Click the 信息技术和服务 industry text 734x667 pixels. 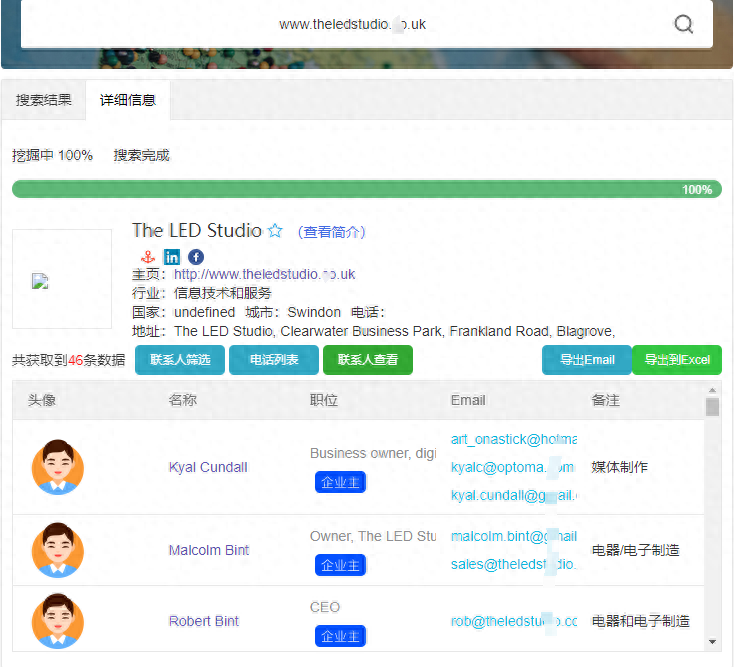pyautogui.click(x=223, y=293)
